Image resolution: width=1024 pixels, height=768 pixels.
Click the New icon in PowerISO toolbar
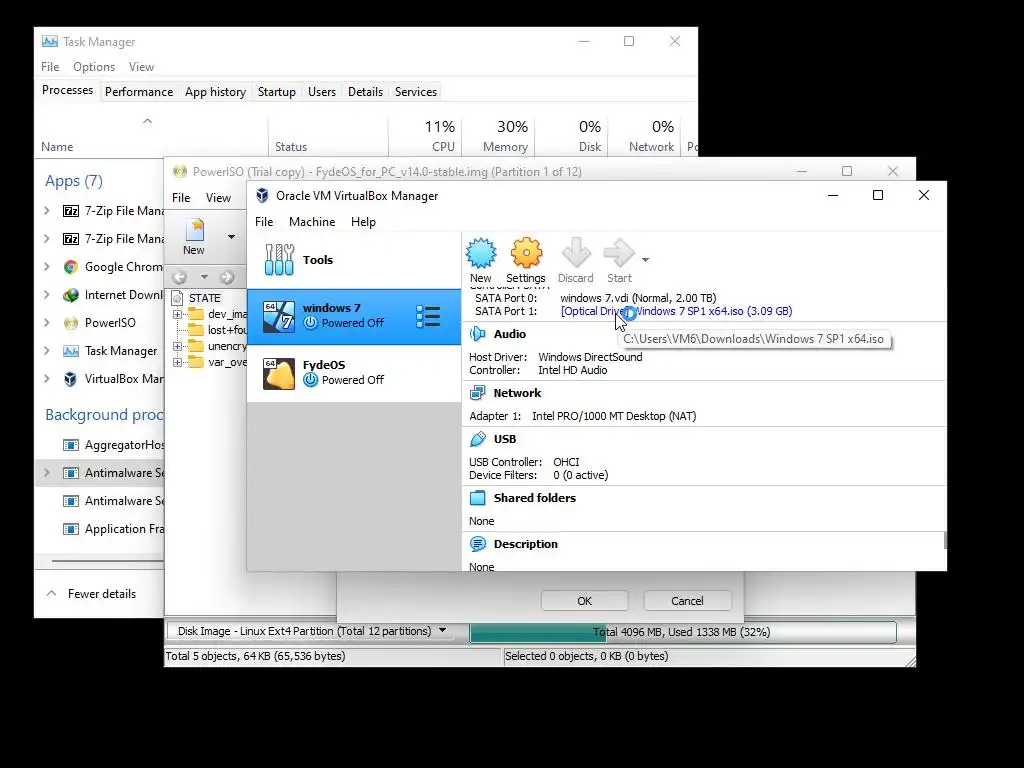pos(194,236)
